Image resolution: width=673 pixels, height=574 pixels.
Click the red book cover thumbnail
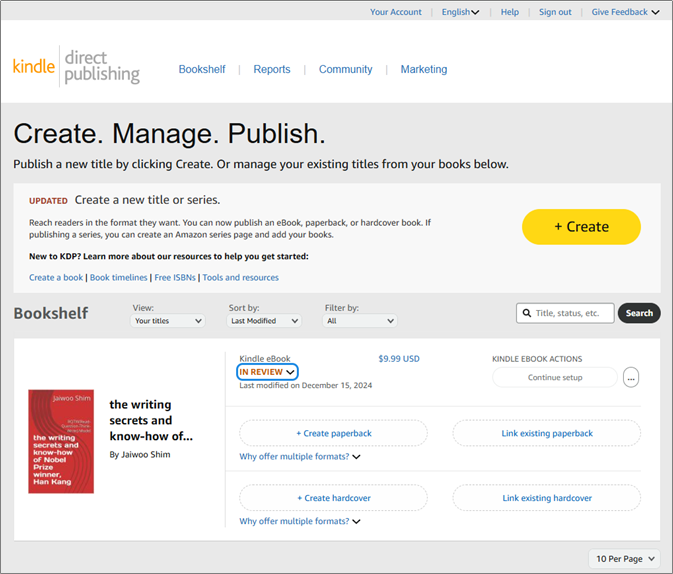61,441
